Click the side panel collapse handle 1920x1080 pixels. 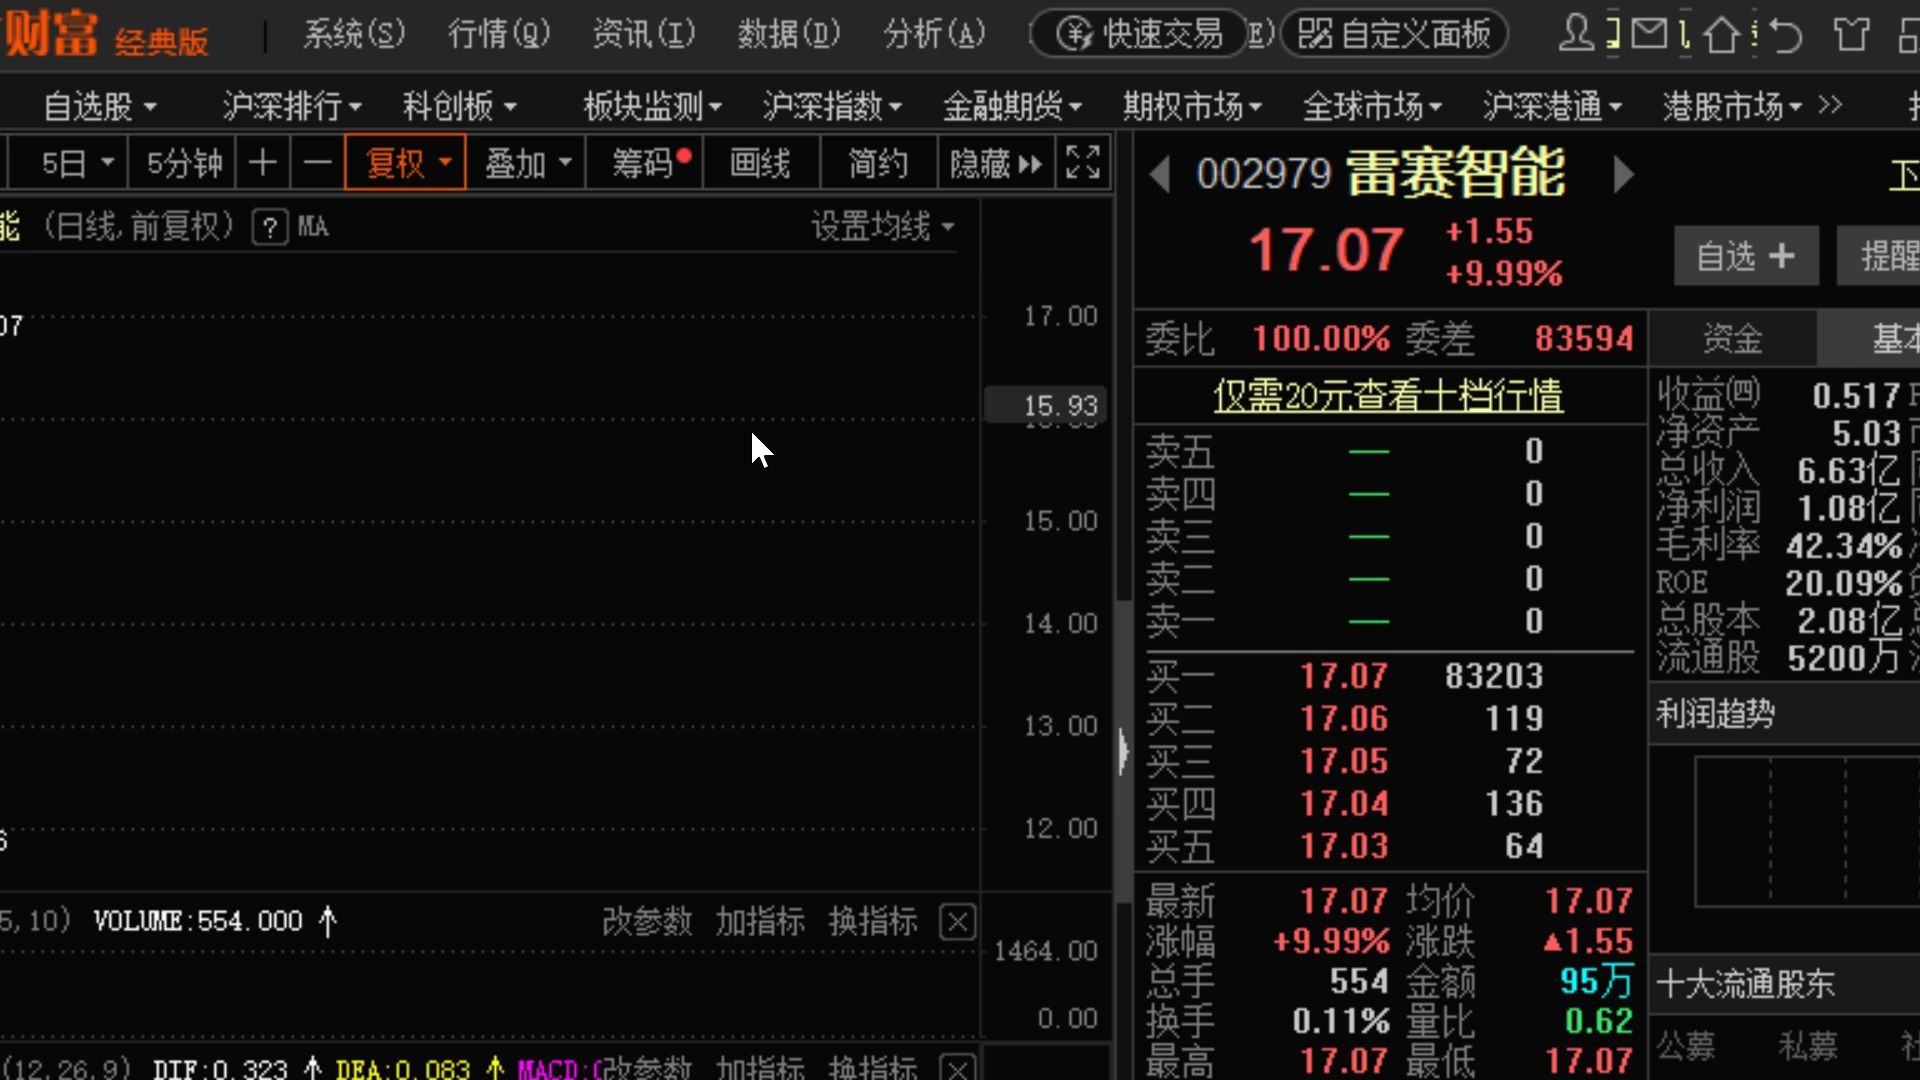1123,751
